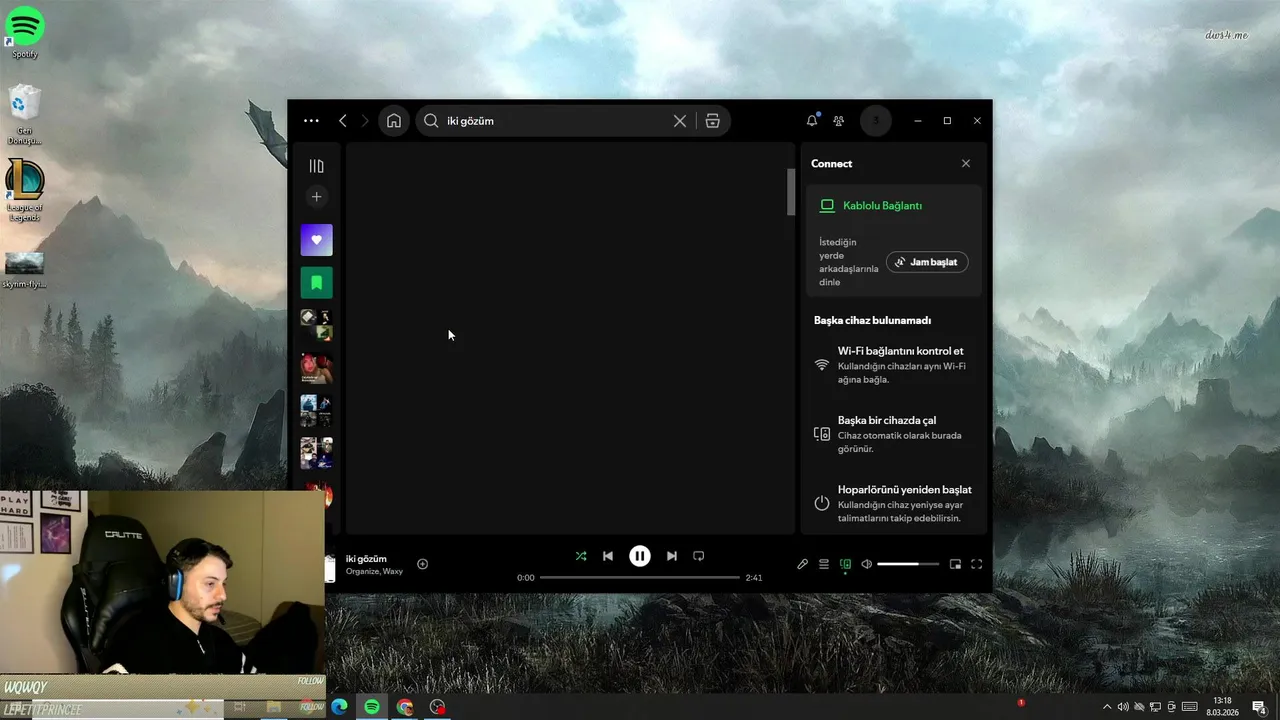Click 'Hoparlörünü yeniden başlat'
Image resolution: width=1280 pixels, height=720 pixels.
pos(905,490)
